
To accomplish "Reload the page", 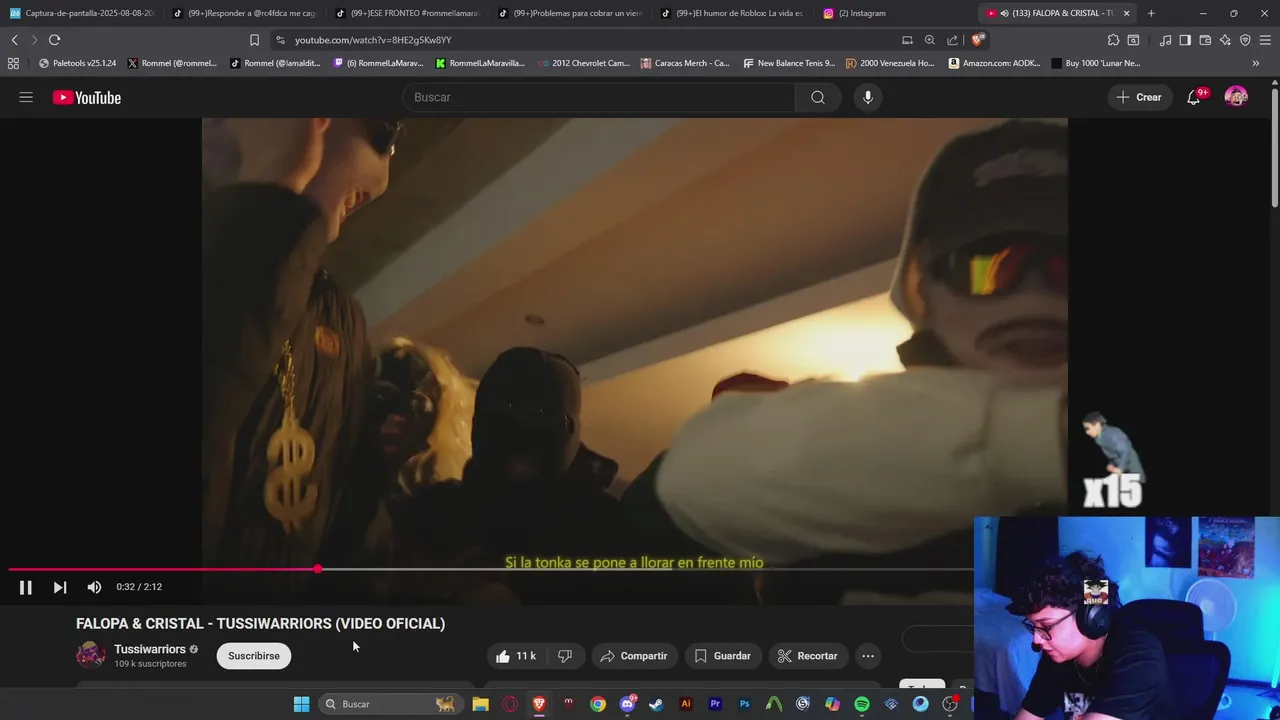I will click(x=54, y=40).
